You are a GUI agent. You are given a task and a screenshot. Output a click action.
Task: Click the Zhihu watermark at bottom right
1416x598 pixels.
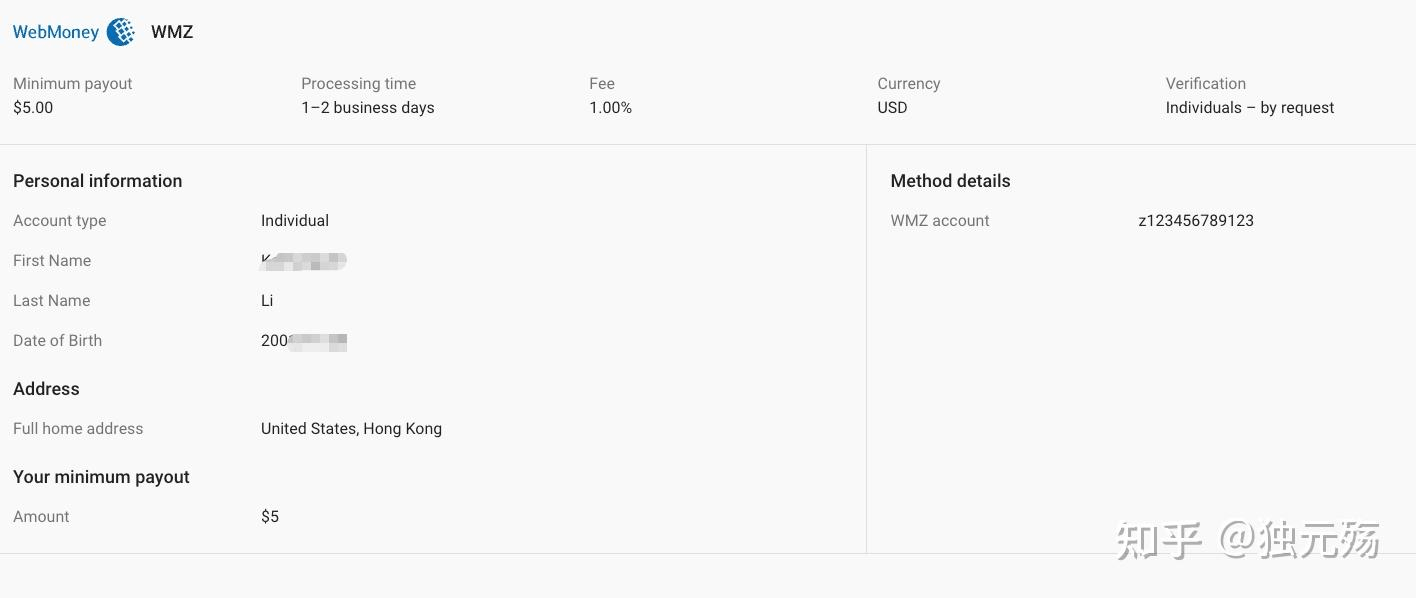point(1248,541)
